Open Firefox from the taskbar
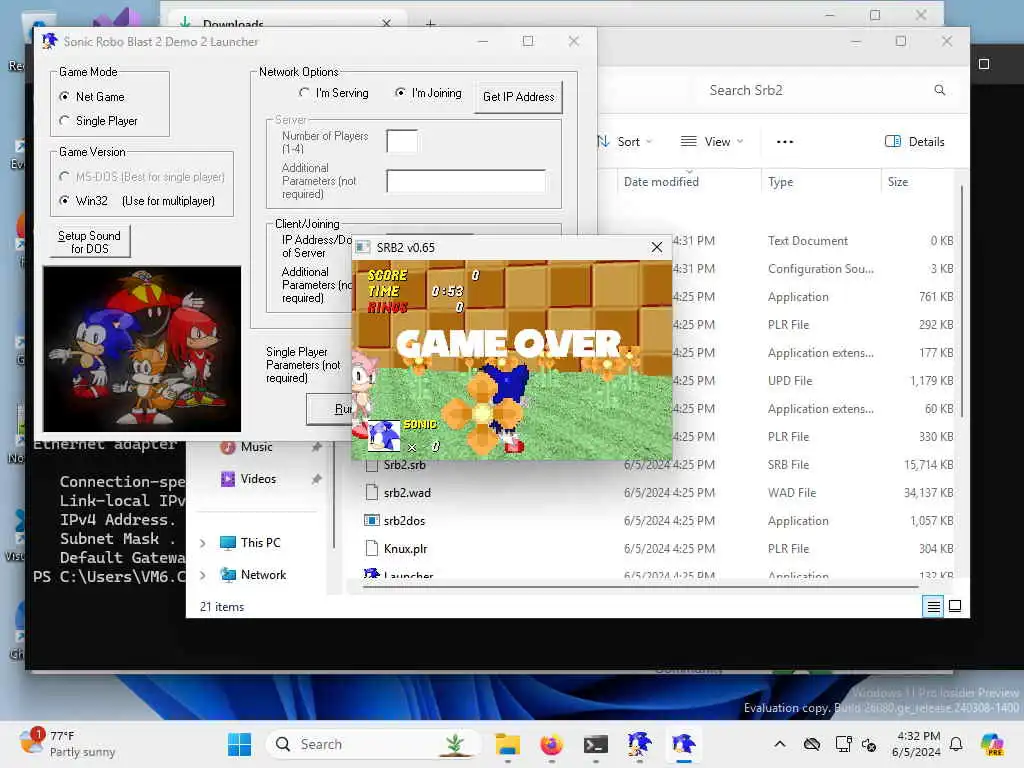This screenshot has height=768, width=1024. (552, 744)
